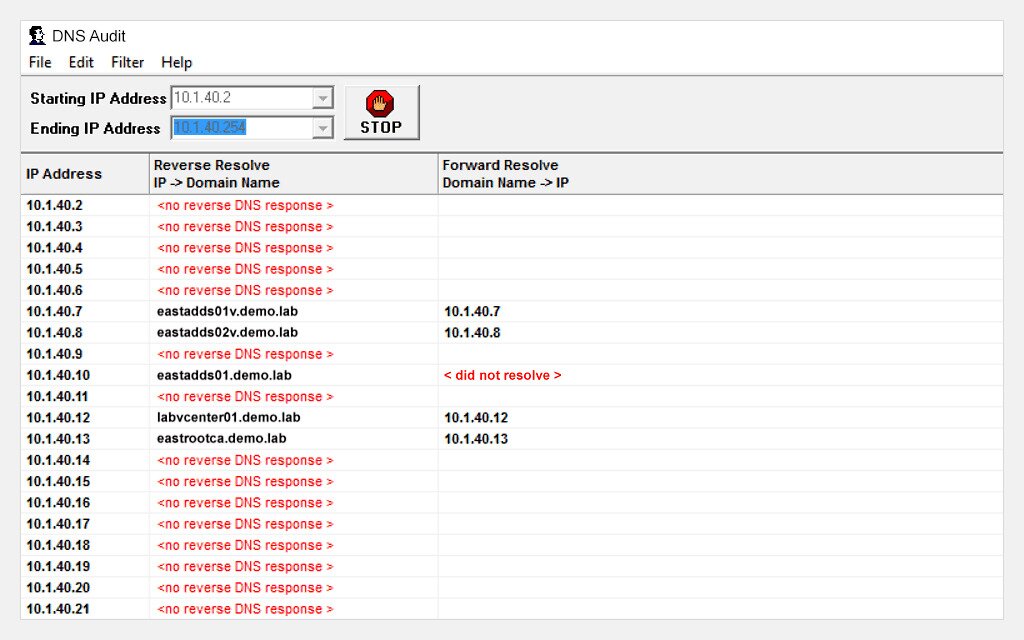Click inside the Starting IP Address field
Image resolution: width=1024 pixels, height=640 pixels.
point(240,98)
